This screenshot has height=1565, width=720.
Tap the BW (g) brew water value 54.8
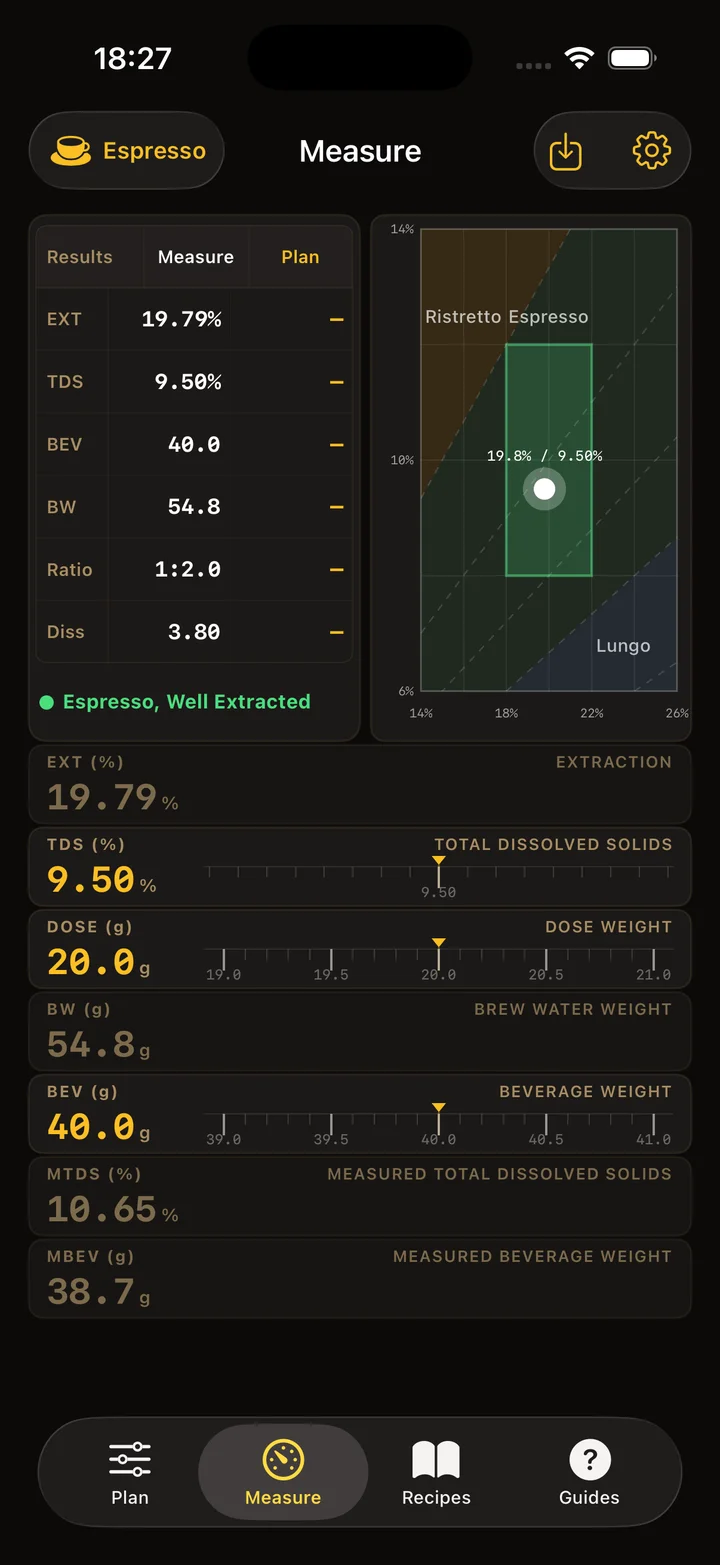pyautogui.click(x=99, y=1045)
